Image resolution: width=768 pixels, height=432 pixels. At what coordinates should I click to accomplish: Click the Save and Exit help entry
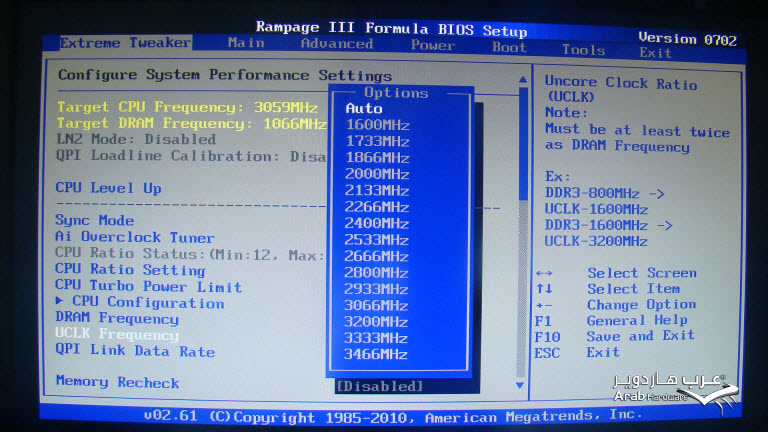pyautogui.click(x=615, y=336)
